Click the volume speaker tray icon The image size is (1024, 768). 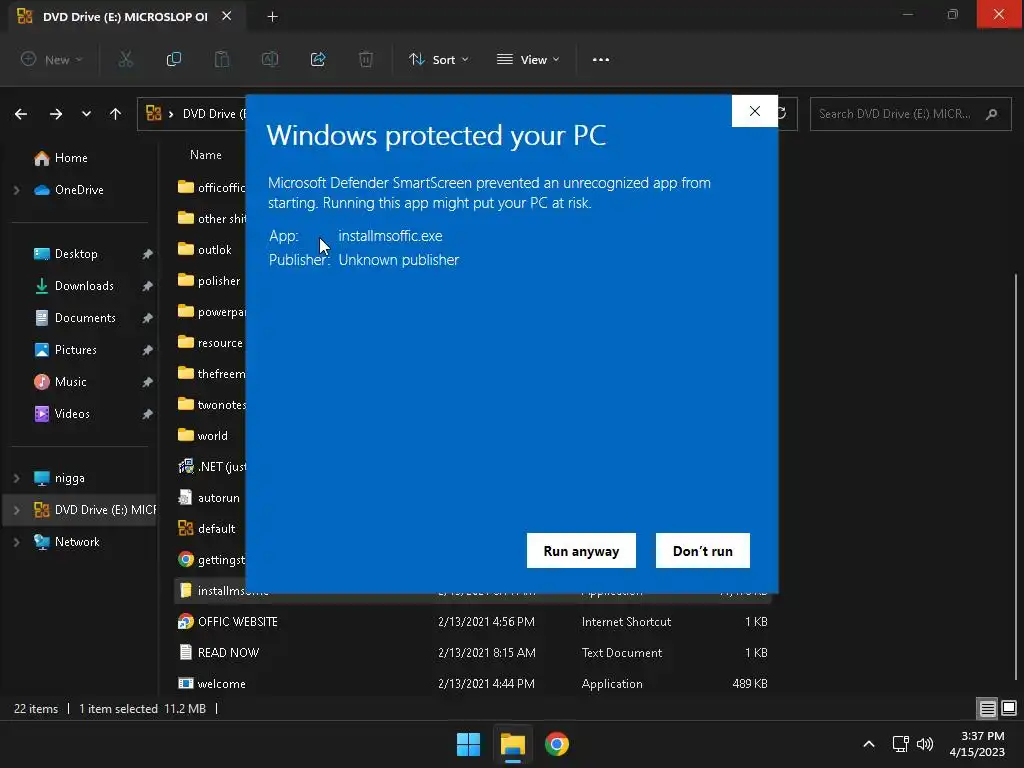coord(925,744)
